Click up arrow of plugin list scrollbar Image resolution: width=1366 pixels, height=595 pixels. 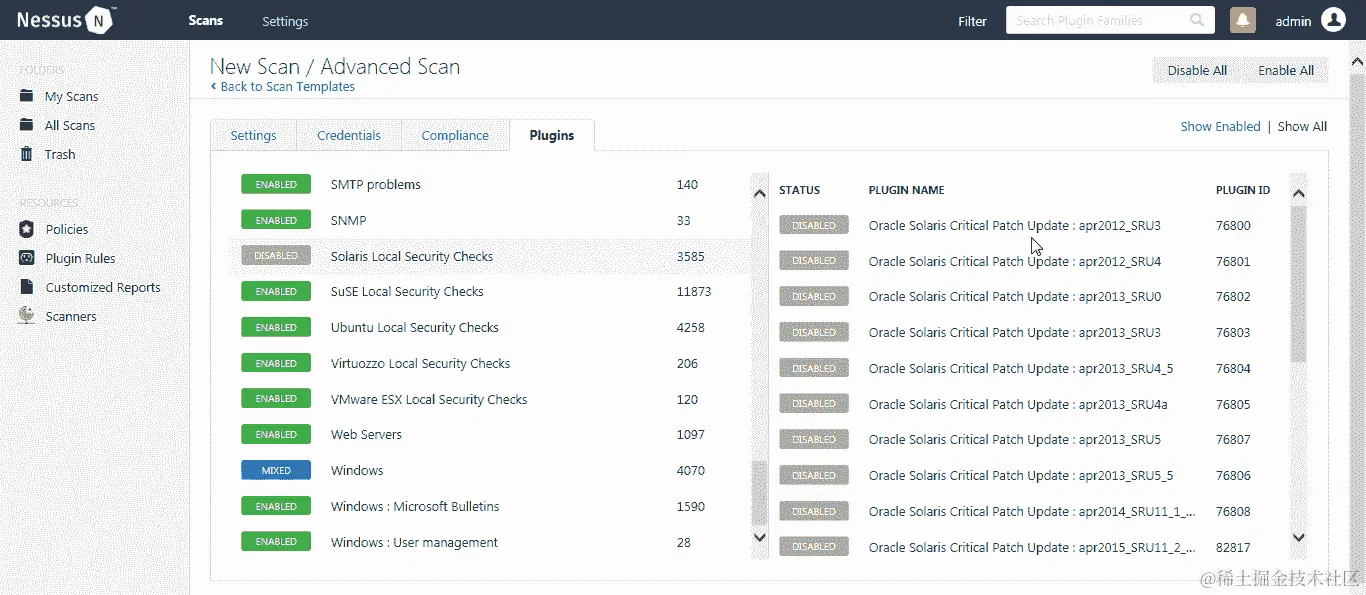(1298, 194)
